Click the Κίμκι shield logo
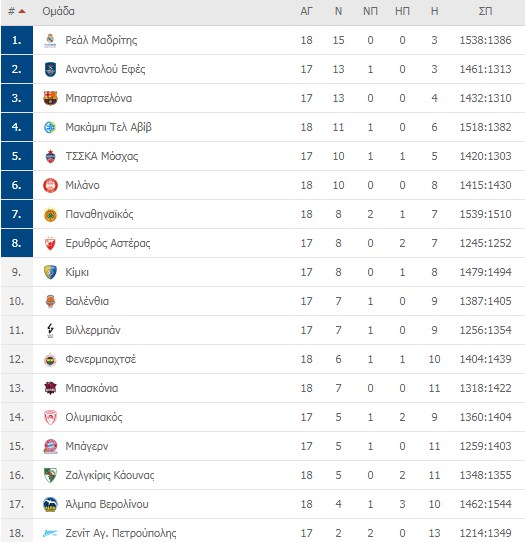525x542 pixels. pyautogui.click(x=50, y=272)
